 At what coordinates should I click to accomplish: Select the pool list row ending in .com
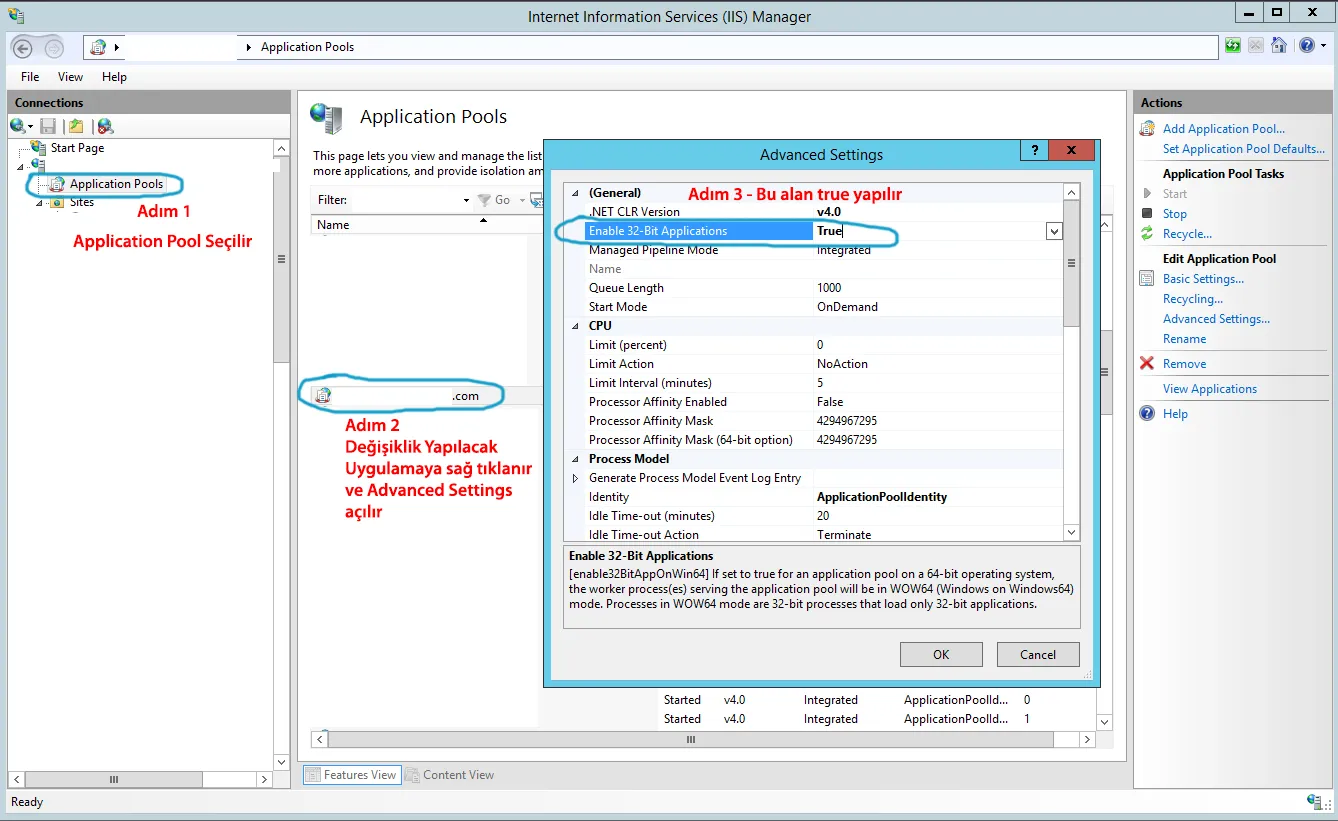(x=426, y=396)
